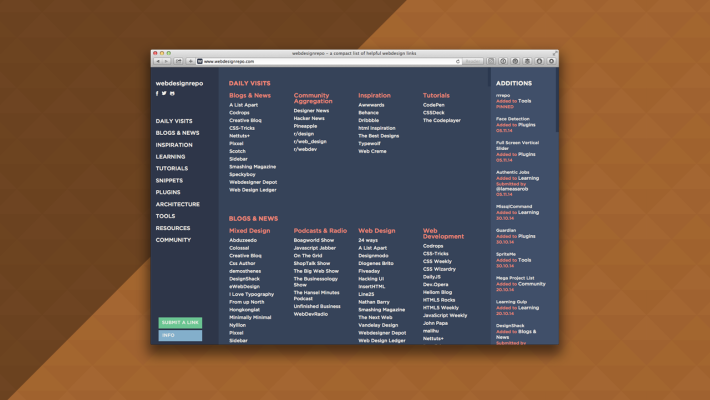The width and height of the screenshot is (710, 400).
Task: Open the Web Creme link
Action: point(372,151)
